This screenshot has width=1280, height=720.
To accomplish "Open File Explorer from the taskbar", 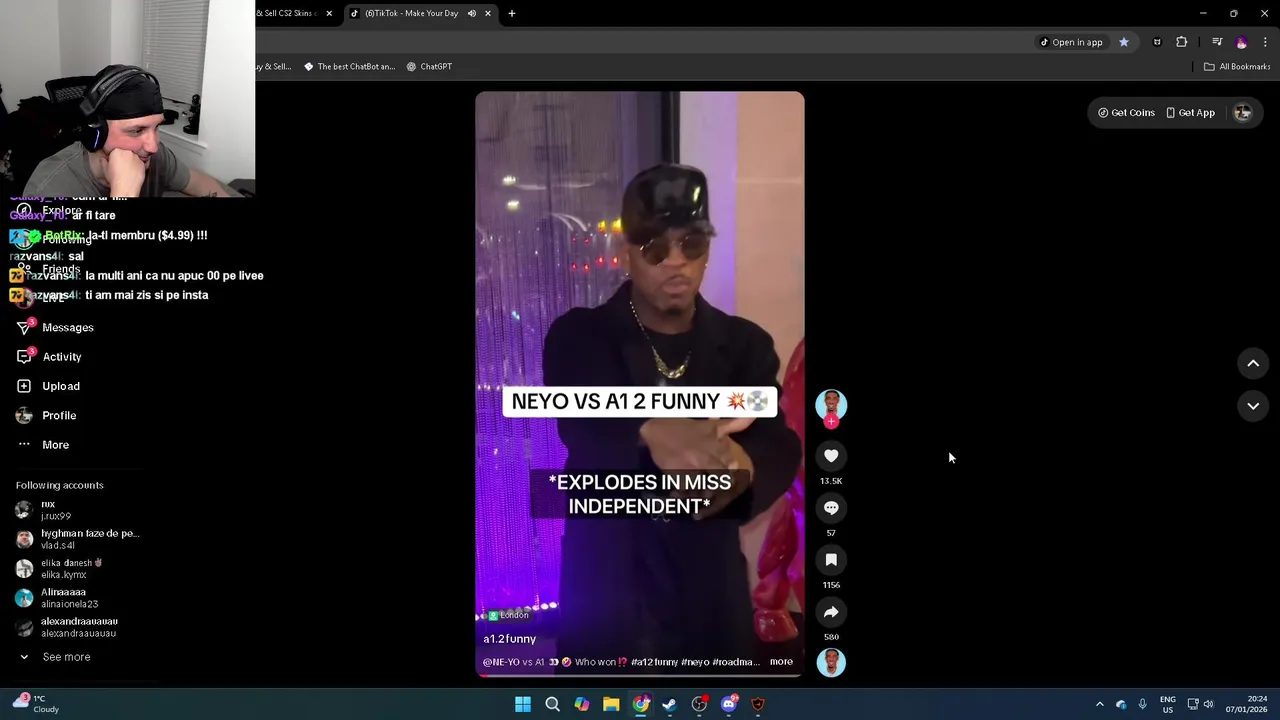I will click(x=611, y=705).
